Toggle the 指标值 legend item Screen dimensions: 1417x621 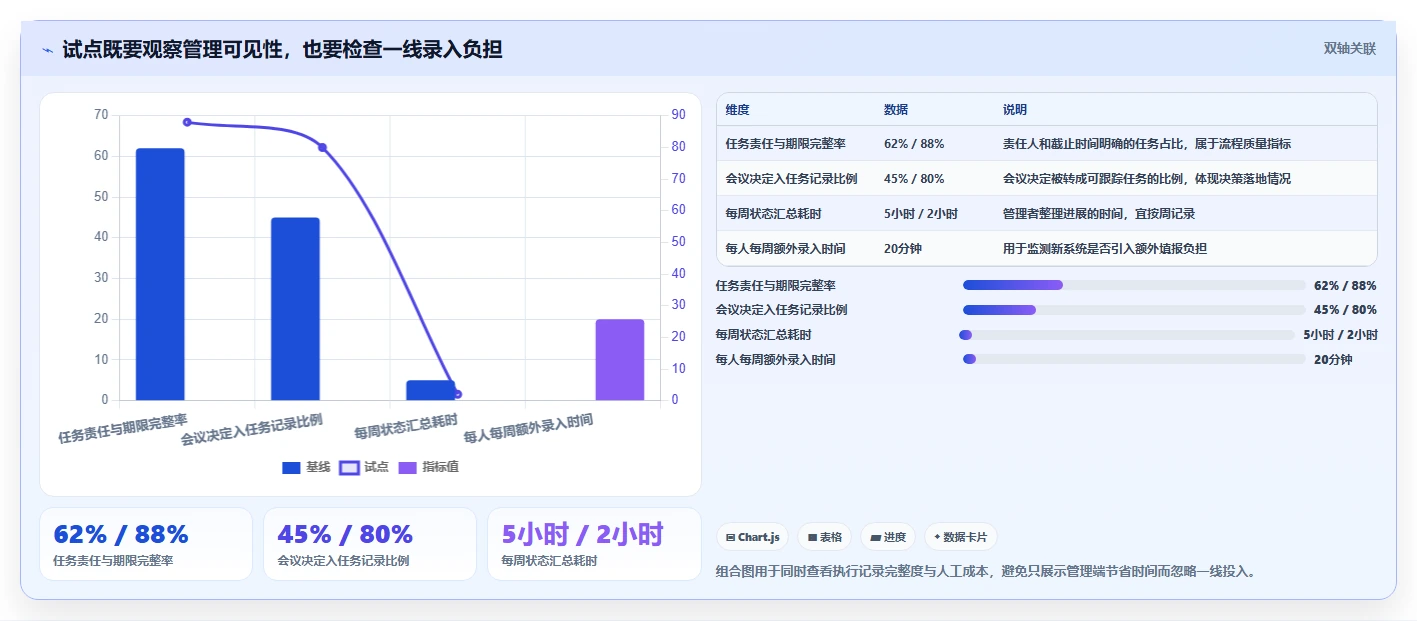click(x=429, y=467)
